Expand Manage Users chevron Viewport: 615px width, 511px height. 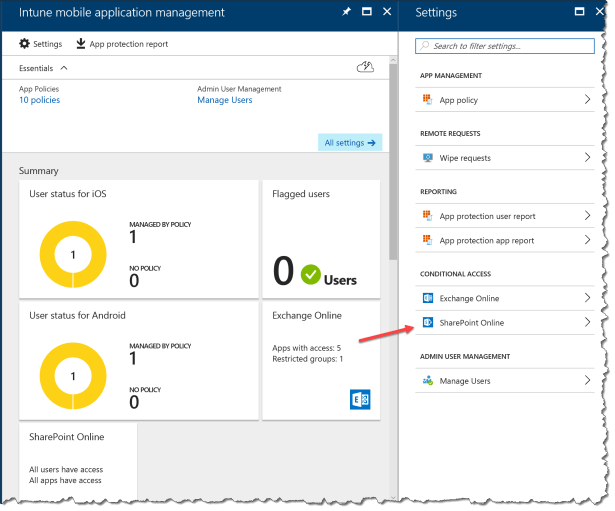(587, 380)
